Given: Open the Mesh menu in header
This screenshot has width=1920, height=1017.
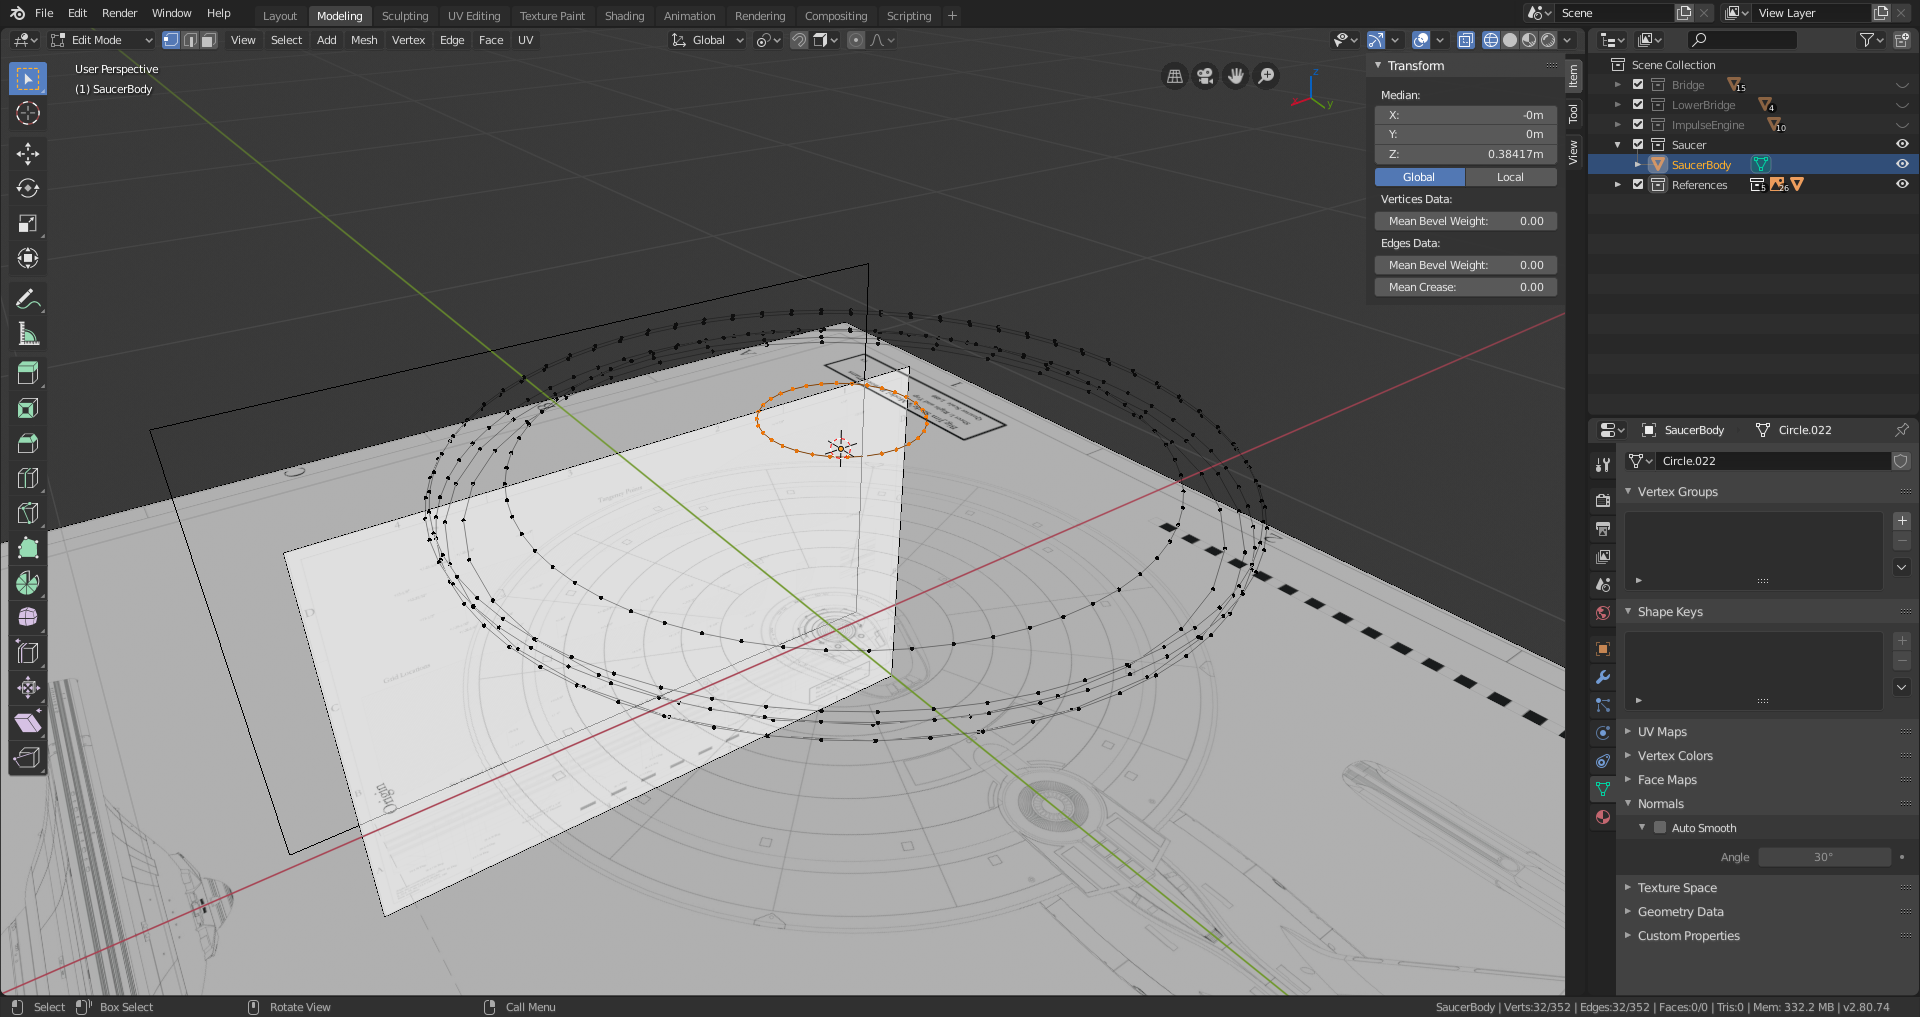Looking at the screenshot, I should tap(364, 40).
